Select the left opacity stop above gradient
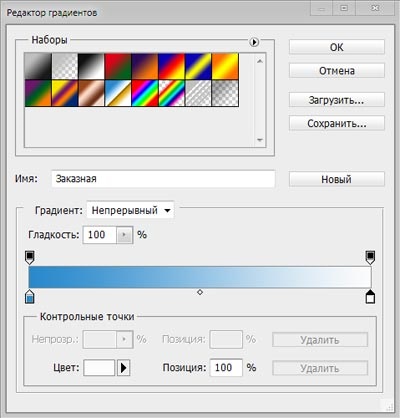 30,258
